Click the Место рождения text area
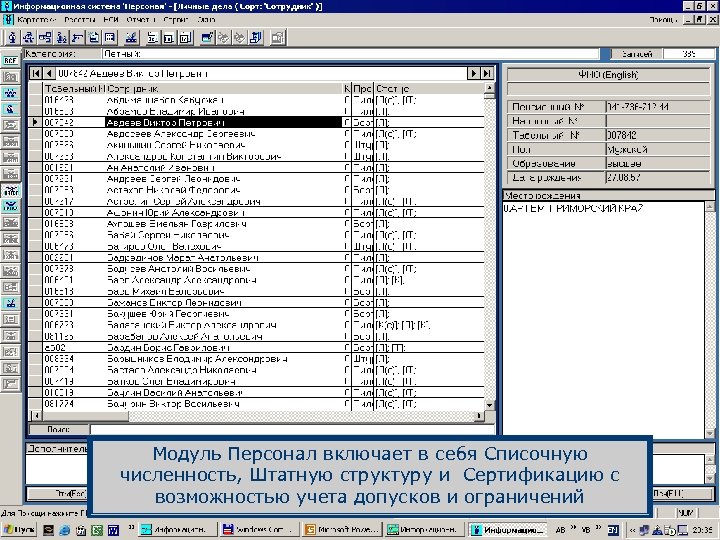Viewport: 720px width, 540px height. (x=604, y=319)
